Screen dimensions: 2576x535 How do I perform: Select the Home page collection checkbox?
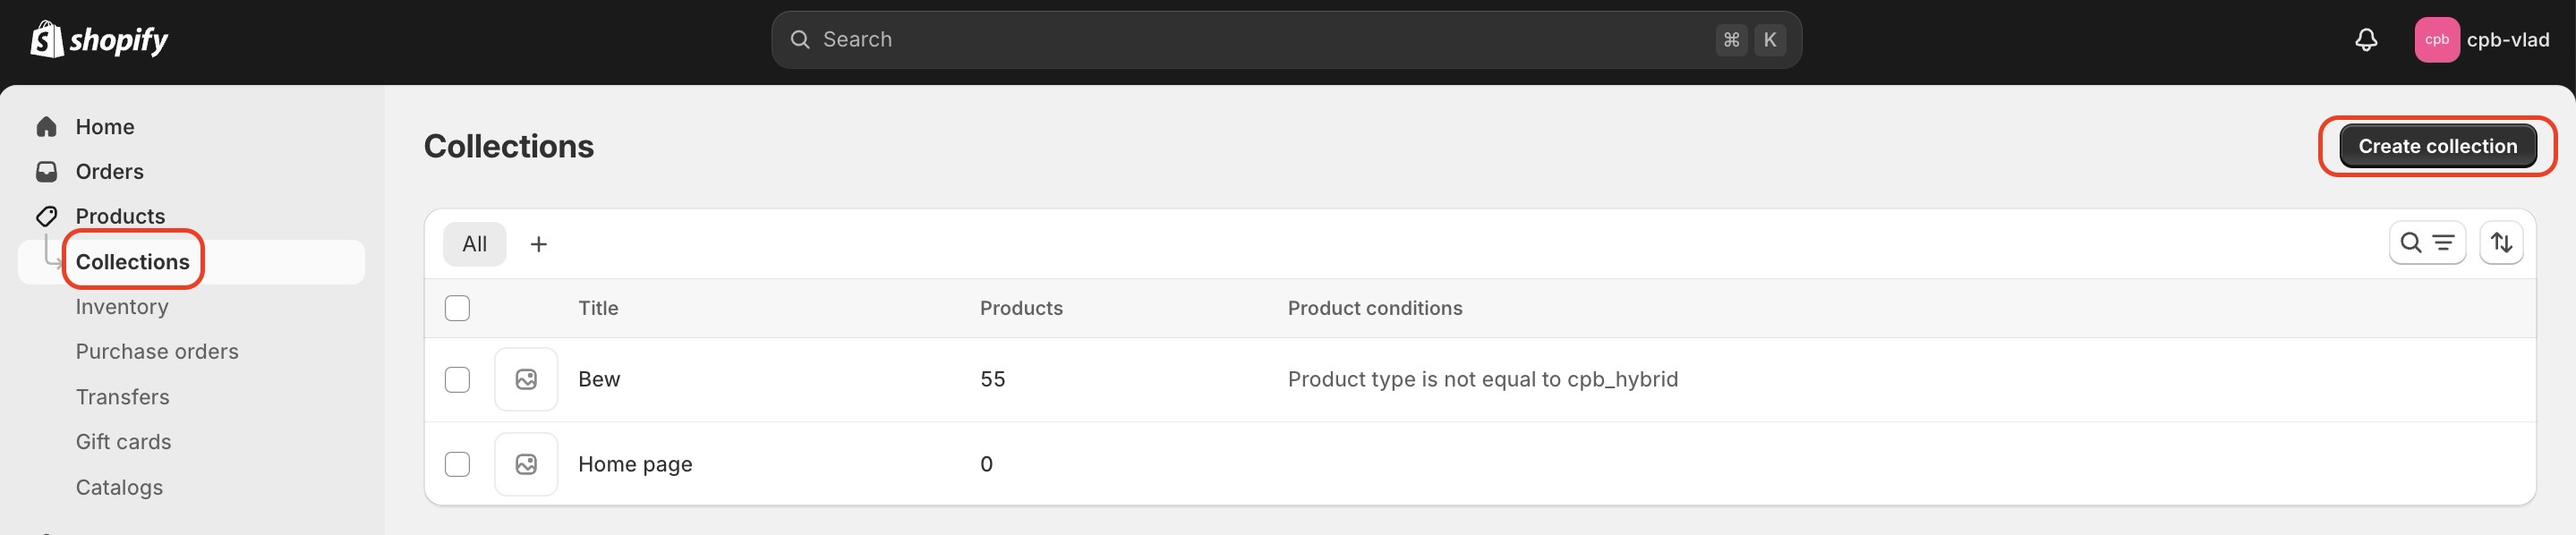[x=457, y=464]
